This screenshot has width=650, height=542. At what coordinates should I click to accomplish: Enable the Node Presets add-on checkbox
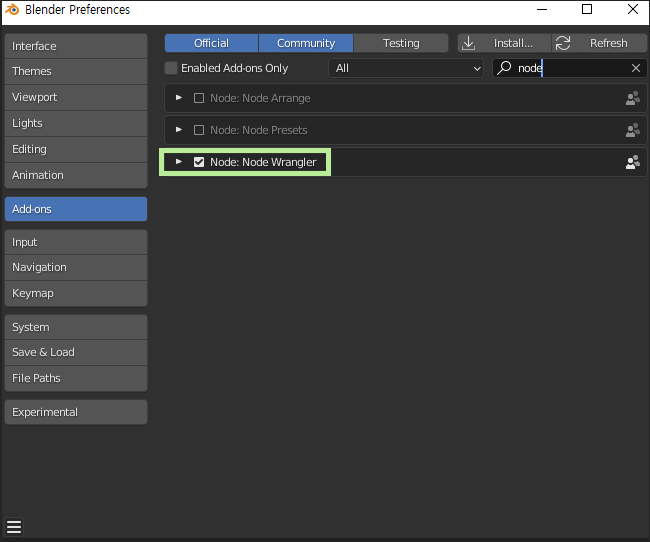199,130
